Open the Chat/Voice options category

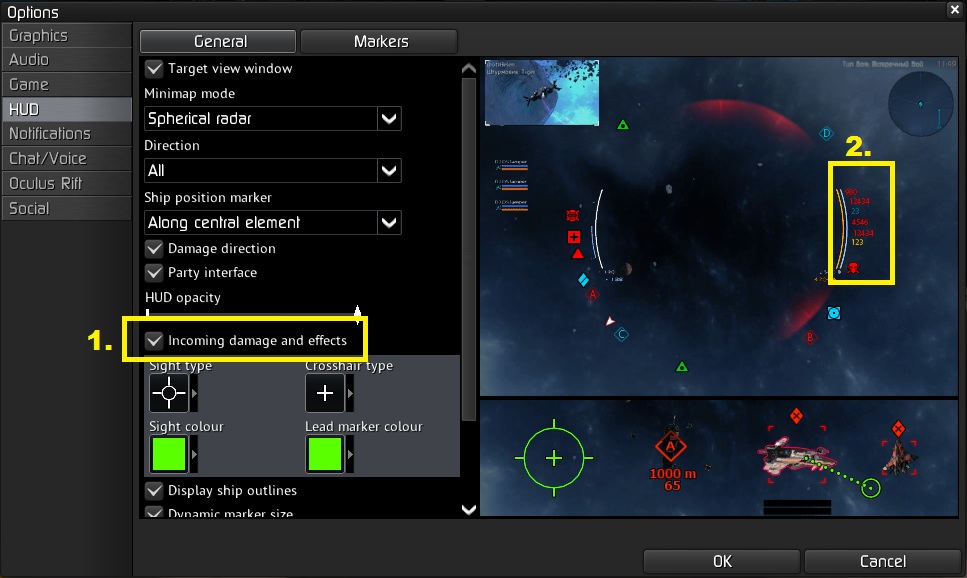67,159
